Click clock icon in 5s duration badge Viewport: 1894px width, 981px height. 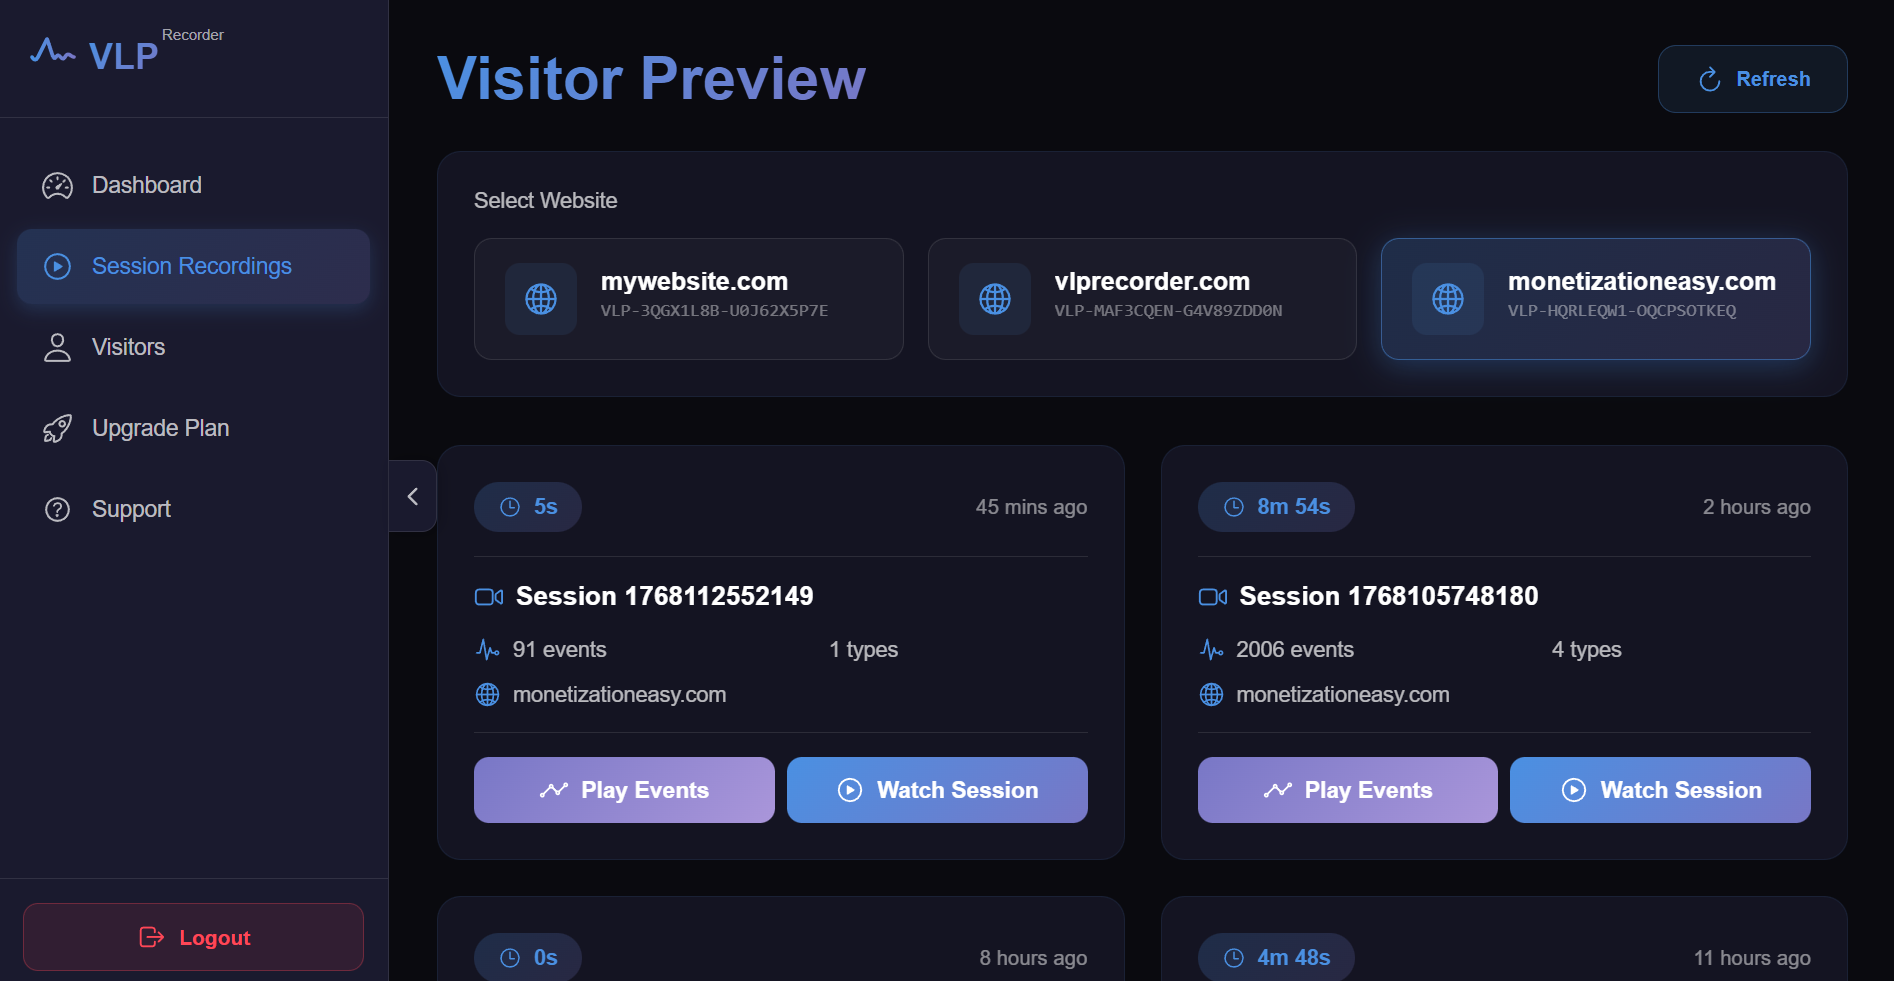[x=510, y=507]
